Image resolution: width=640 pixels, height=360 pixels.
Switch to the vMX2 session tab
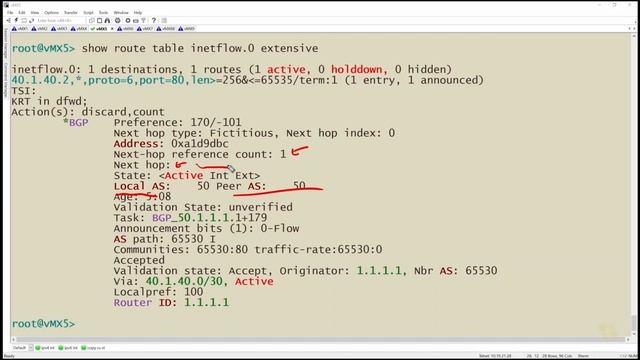click(x=39, y=29)
